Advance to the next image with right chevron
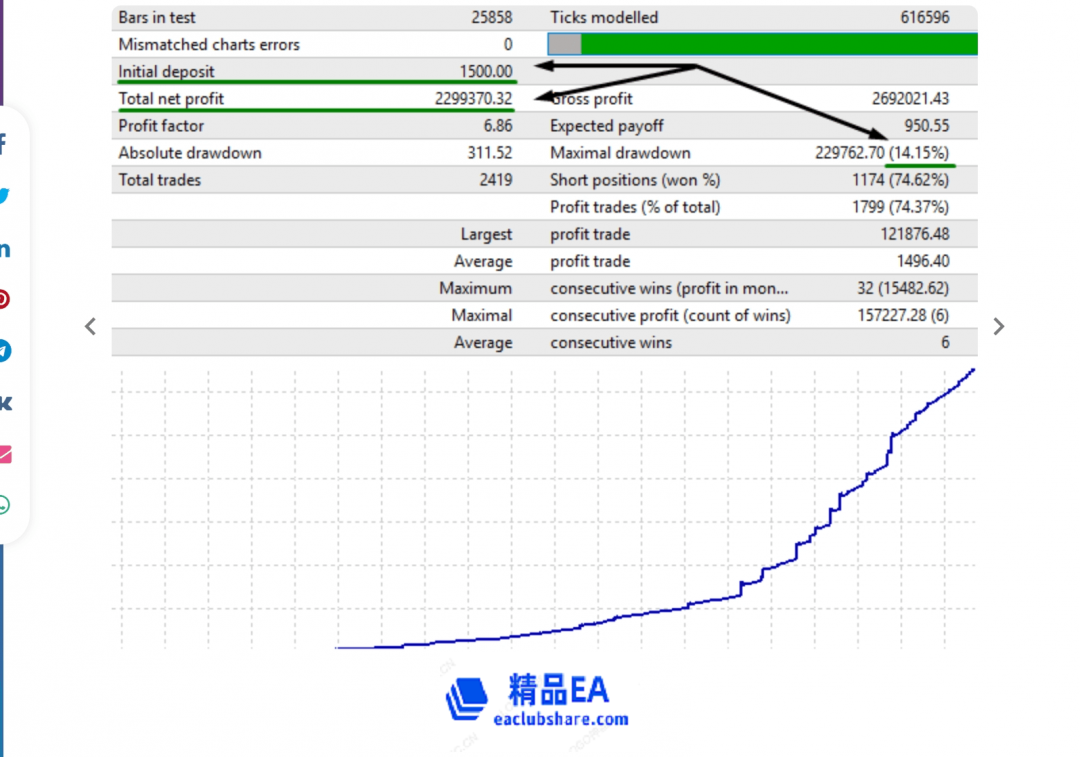The image size is (1080, 757). pyautogui.click(x=998, y=326)
